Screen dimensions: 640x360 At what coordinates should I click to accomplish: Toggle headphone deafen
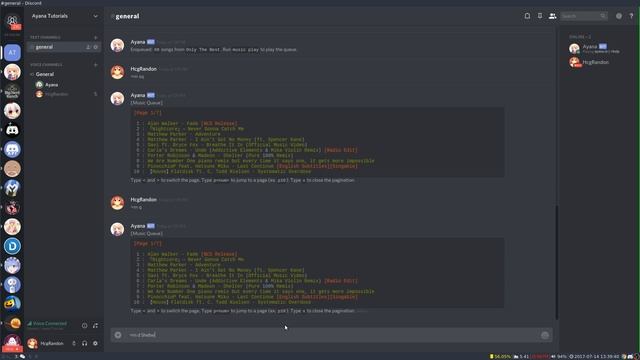[84, 343]
